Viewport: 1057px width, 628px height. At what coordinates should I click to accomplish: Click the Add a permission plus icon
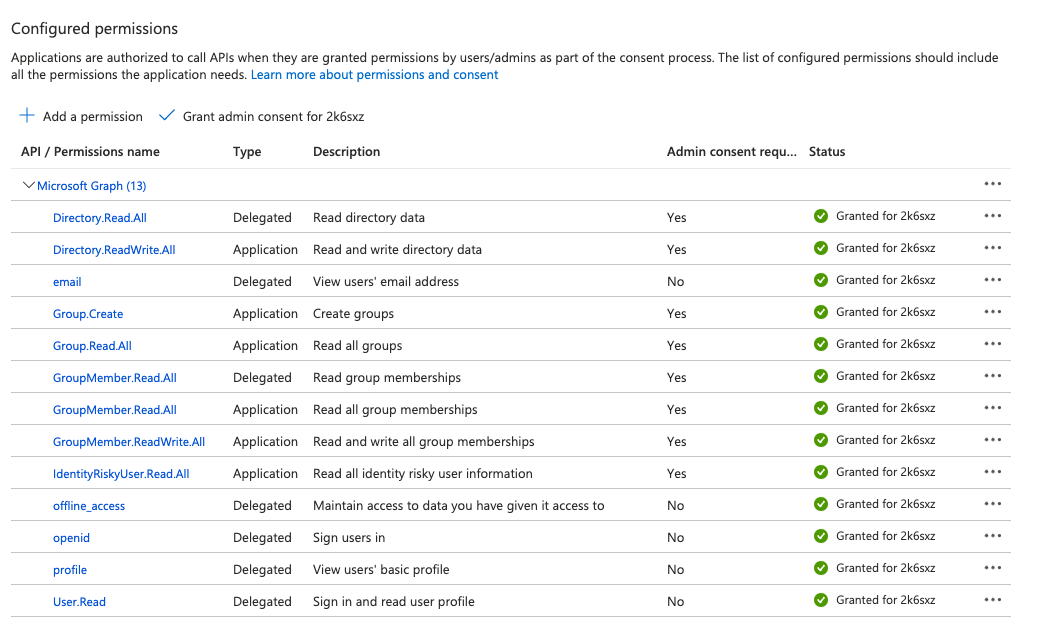26,116
